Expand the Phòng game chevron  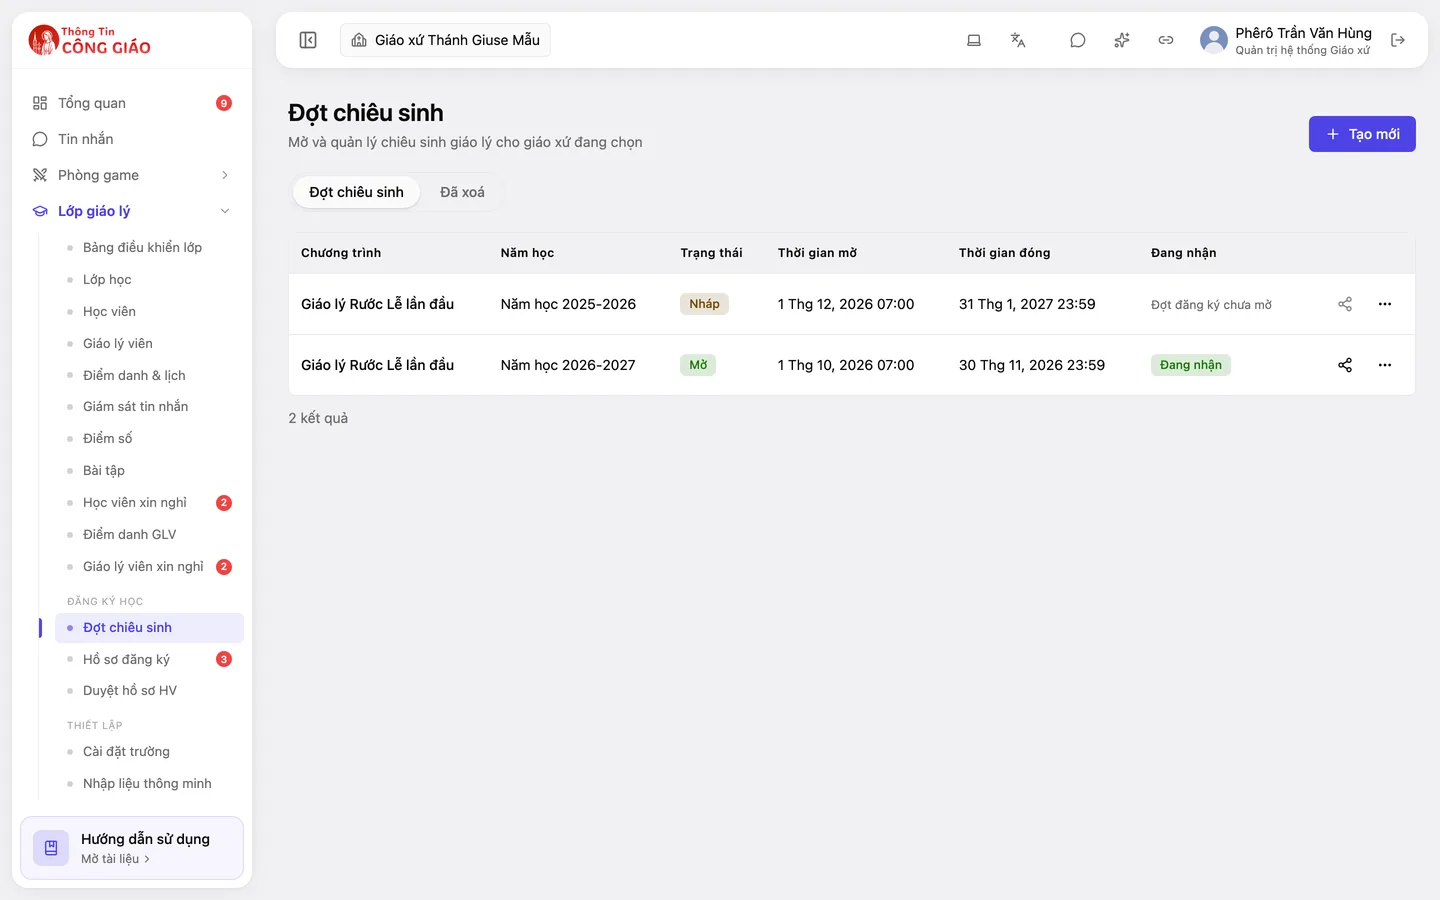tap(225, 175)
